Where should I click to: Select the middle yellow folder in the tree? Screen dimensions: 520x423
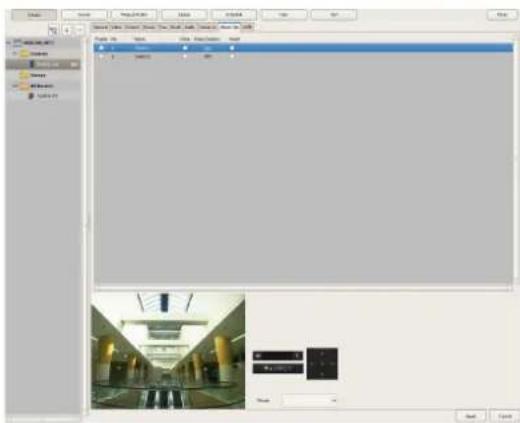pyautogui.click(x=33, y=75)
